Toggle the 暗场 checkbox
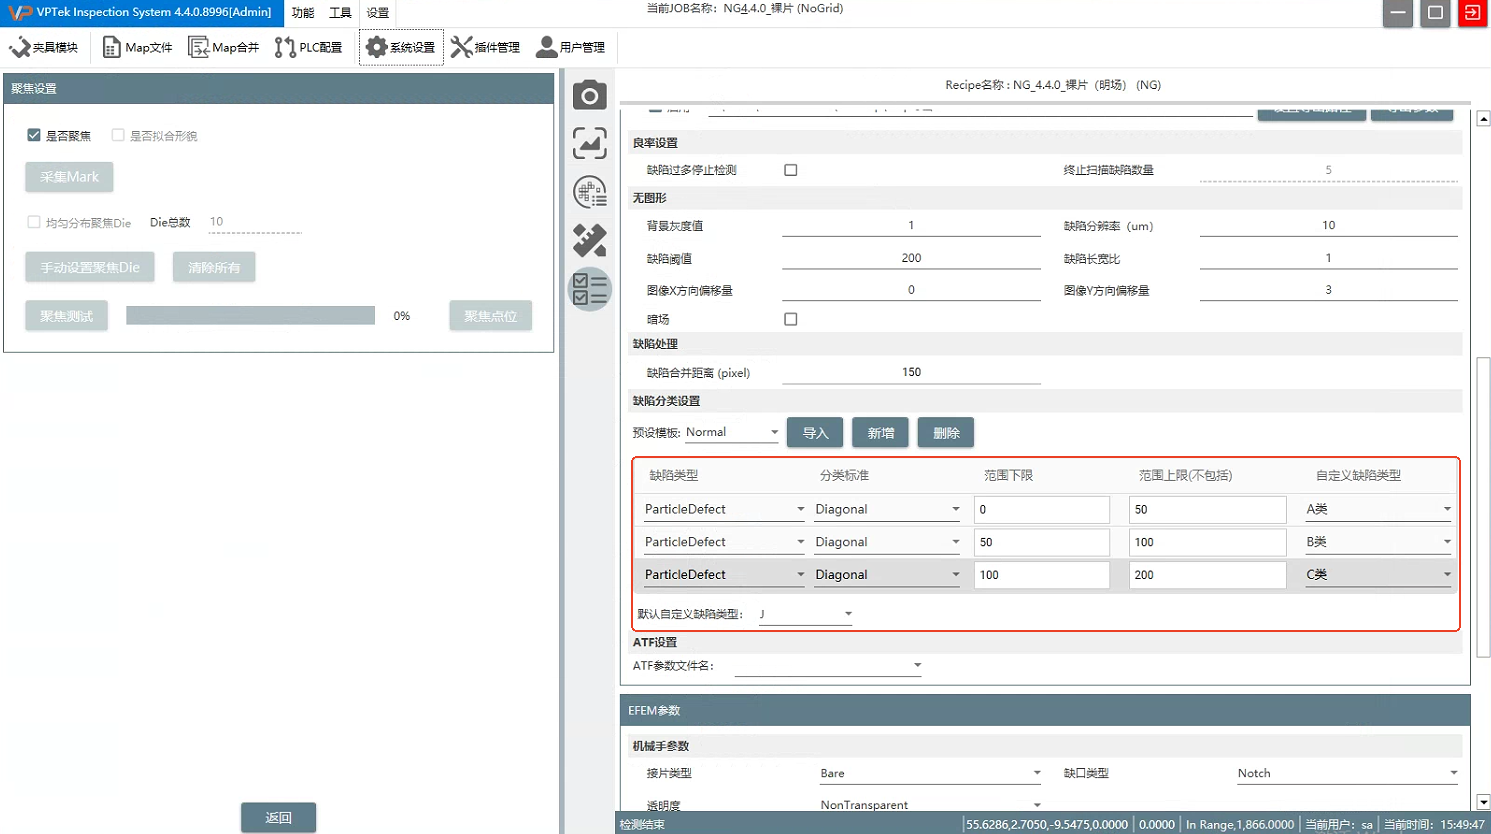 tap(791, 319)
